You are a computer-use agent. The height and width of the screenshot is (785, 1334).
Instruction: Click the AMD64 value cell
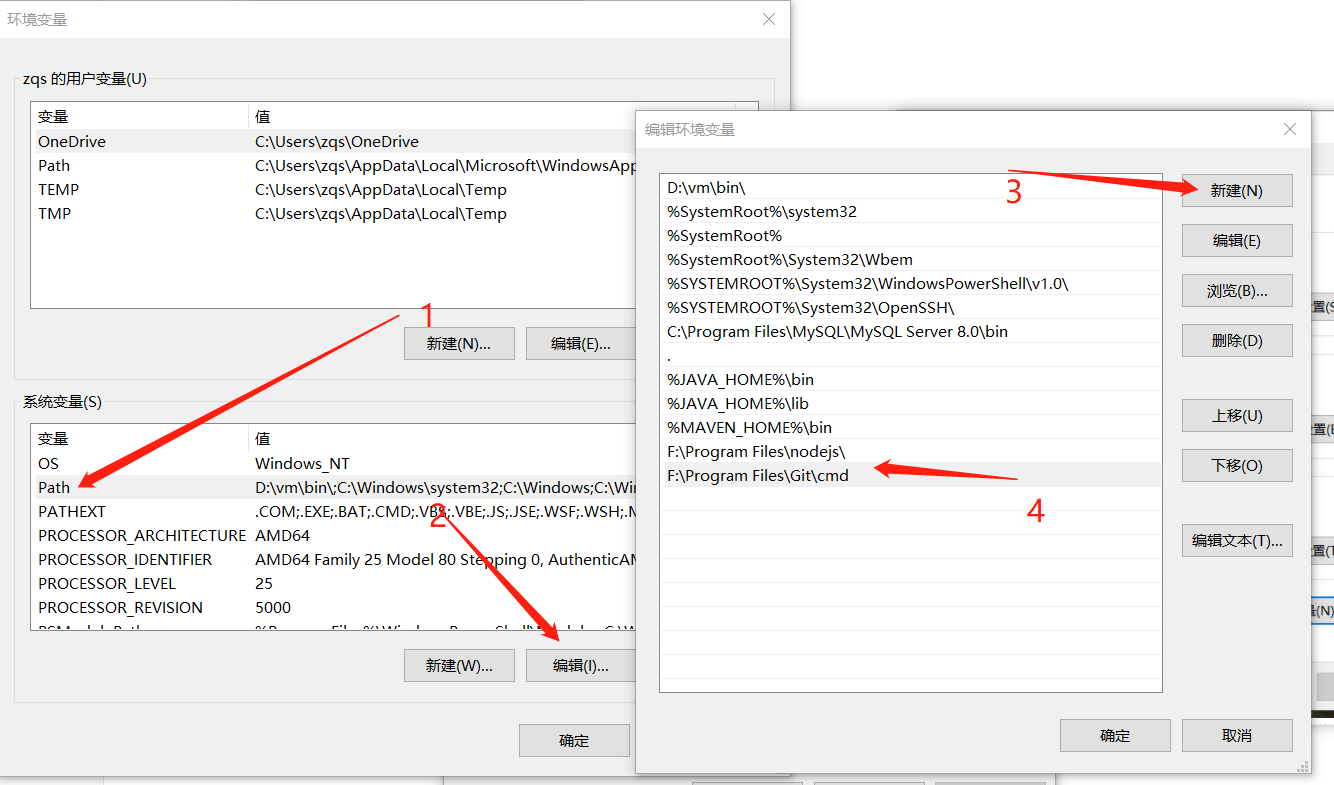point(283,535)
